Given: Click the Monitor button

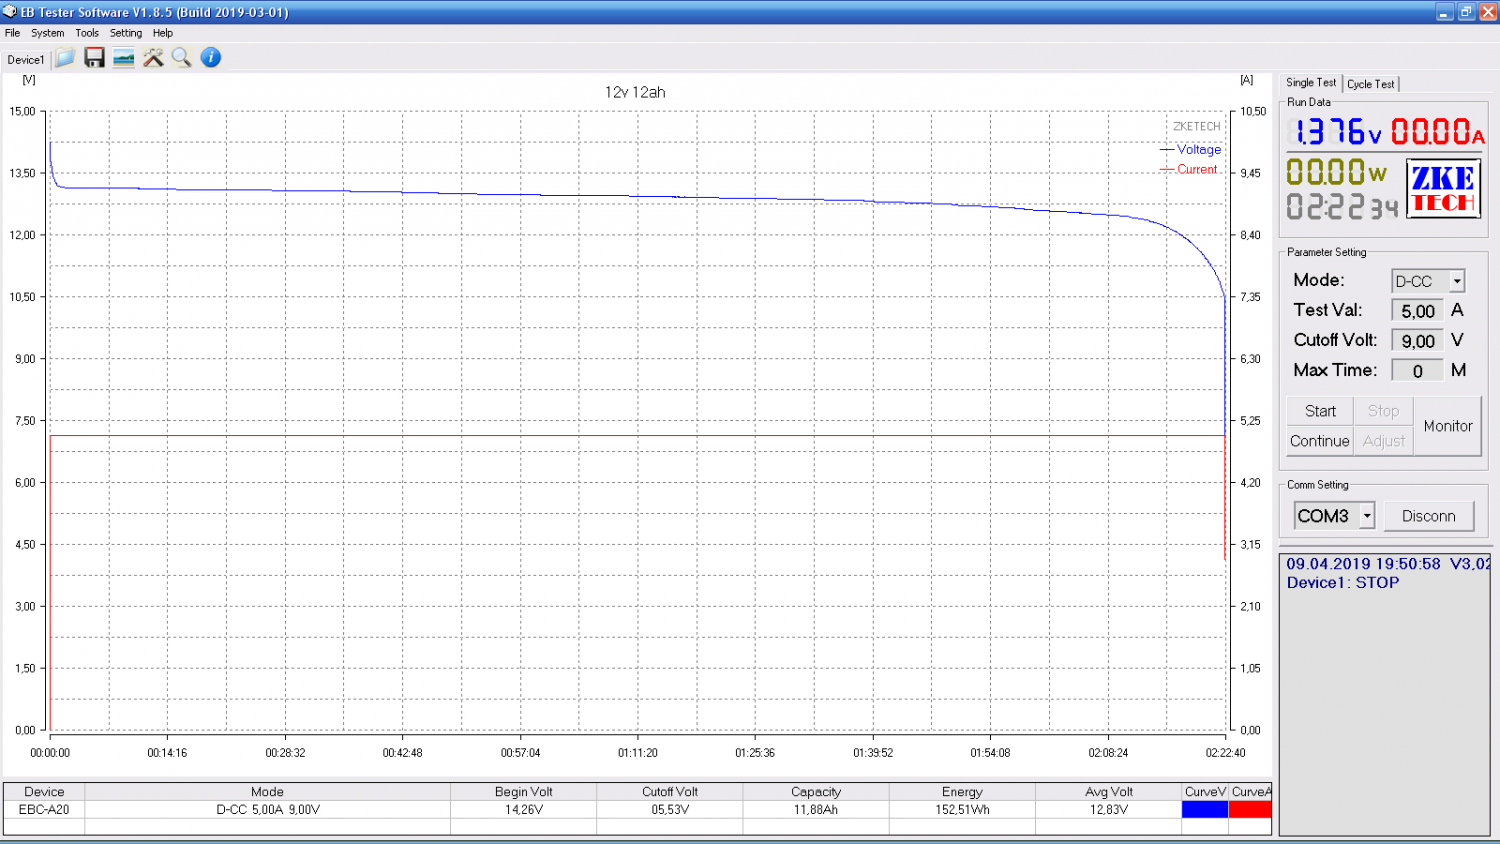Looking at the screenshot, I should (1447, 426).
